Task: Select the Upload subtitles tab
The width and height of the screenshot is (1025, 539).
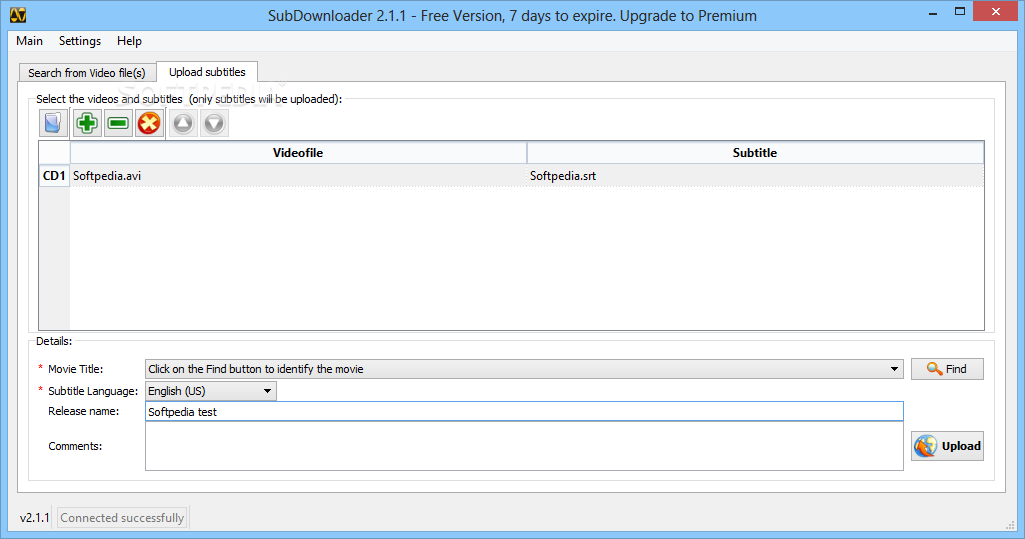Action: (207, 72)
